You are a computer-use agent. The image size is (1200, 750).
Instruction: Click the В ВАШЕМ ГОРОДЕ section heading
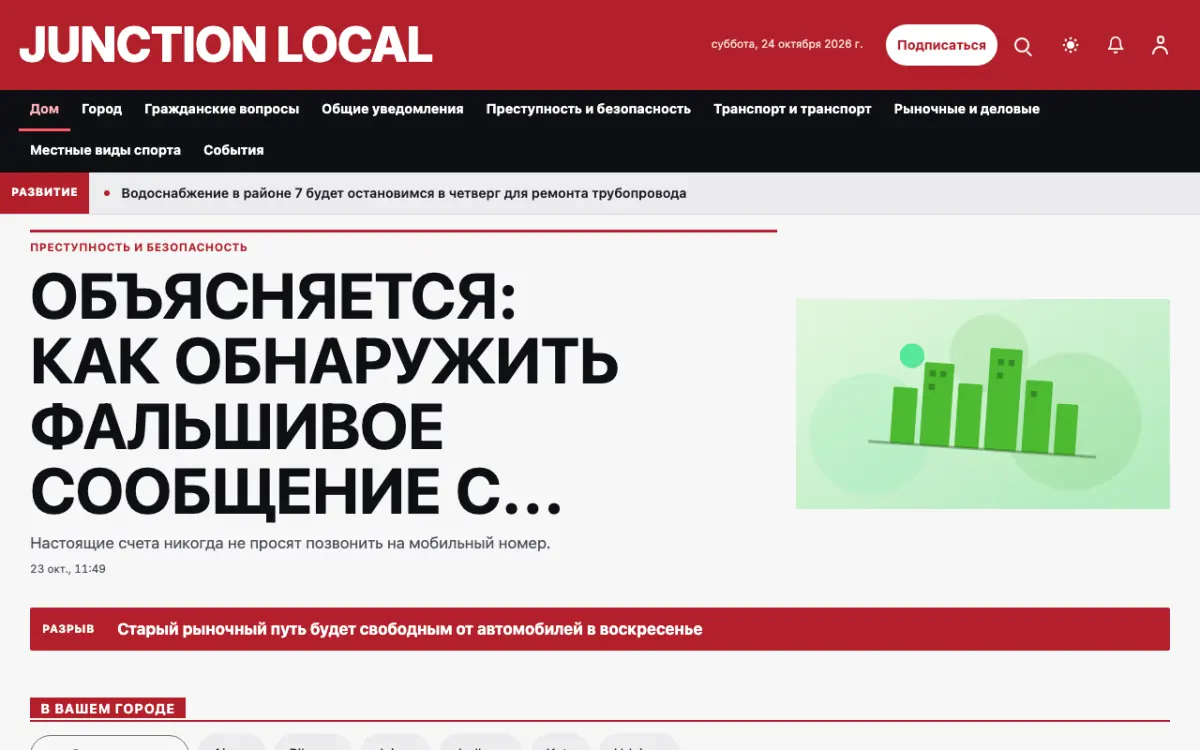tap(107, 709)
